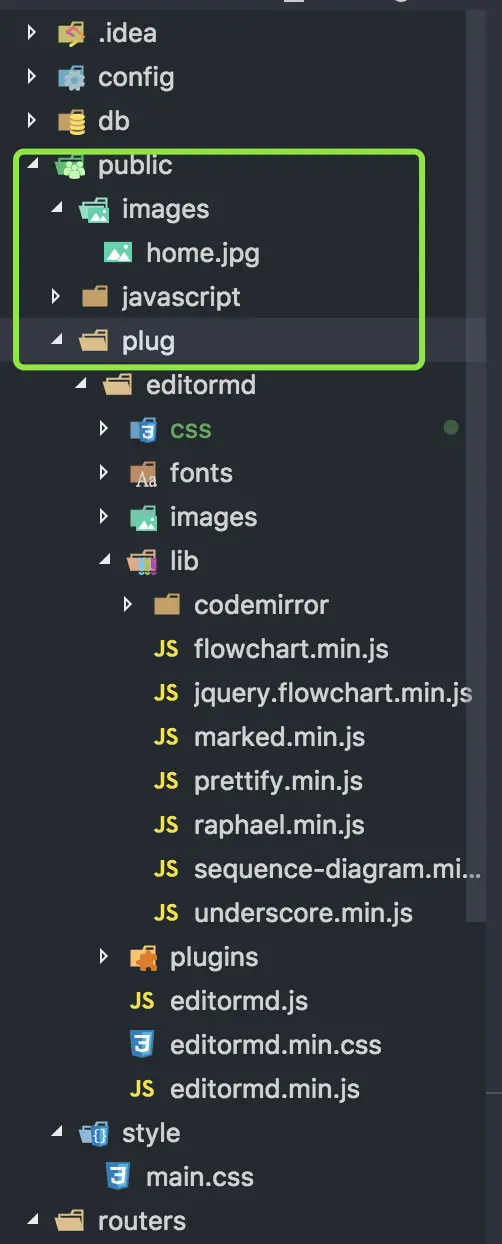Click the icon of images folder under public
This screenshot has width=502, height=1244.
pos(95,210)
